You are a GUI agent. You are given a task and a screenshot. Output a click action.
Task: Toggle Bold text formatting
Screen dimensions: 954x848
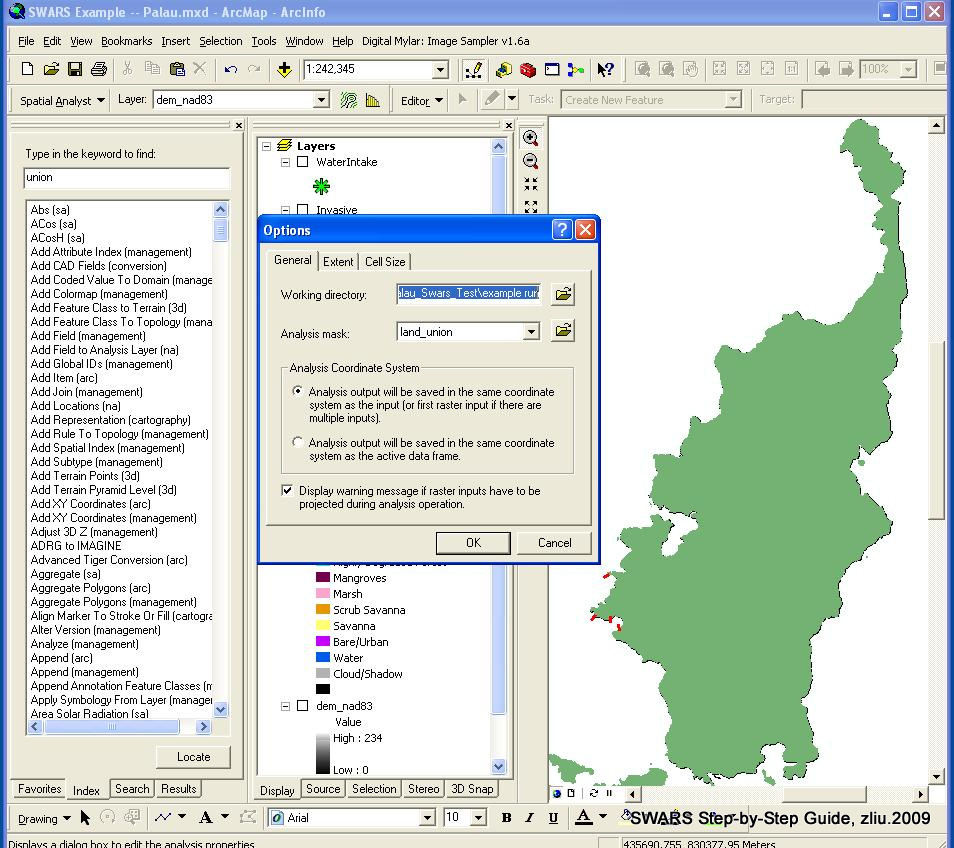point(506,818)
